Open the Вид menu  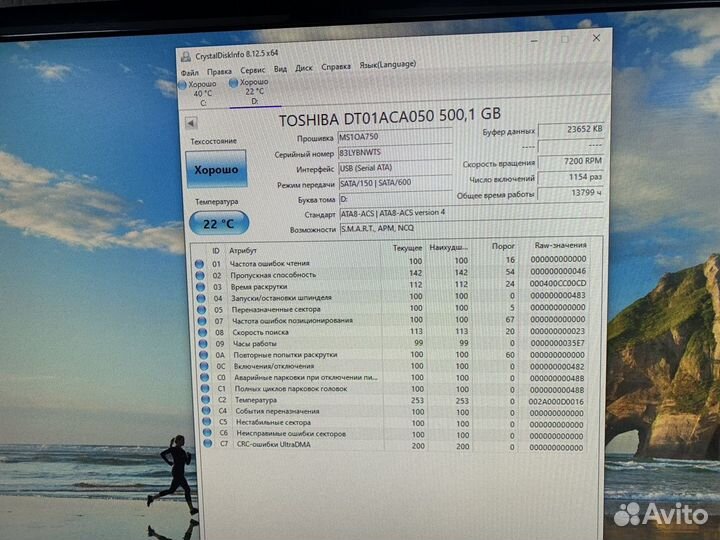pyautogui.click(x=280, y=69)
